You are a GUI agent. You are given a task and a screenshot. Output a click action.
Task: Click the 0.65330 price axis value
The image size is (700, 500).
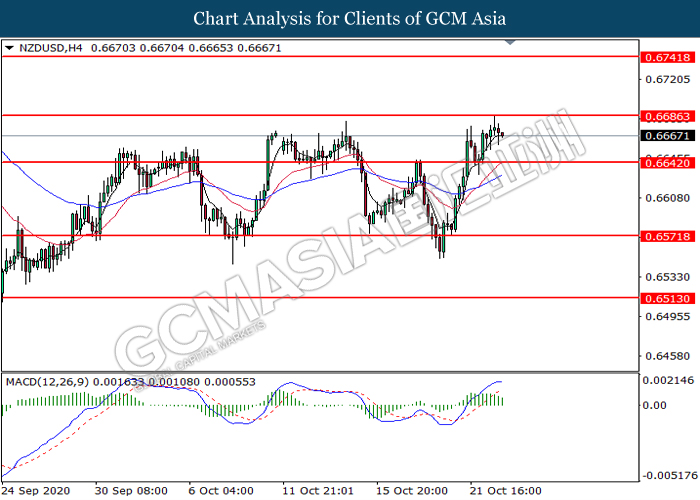coord(667,277)
